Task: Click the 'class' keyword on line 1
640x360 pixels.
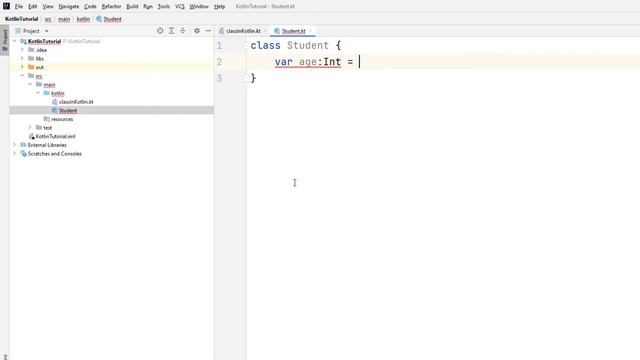Action: pos(265,45)
